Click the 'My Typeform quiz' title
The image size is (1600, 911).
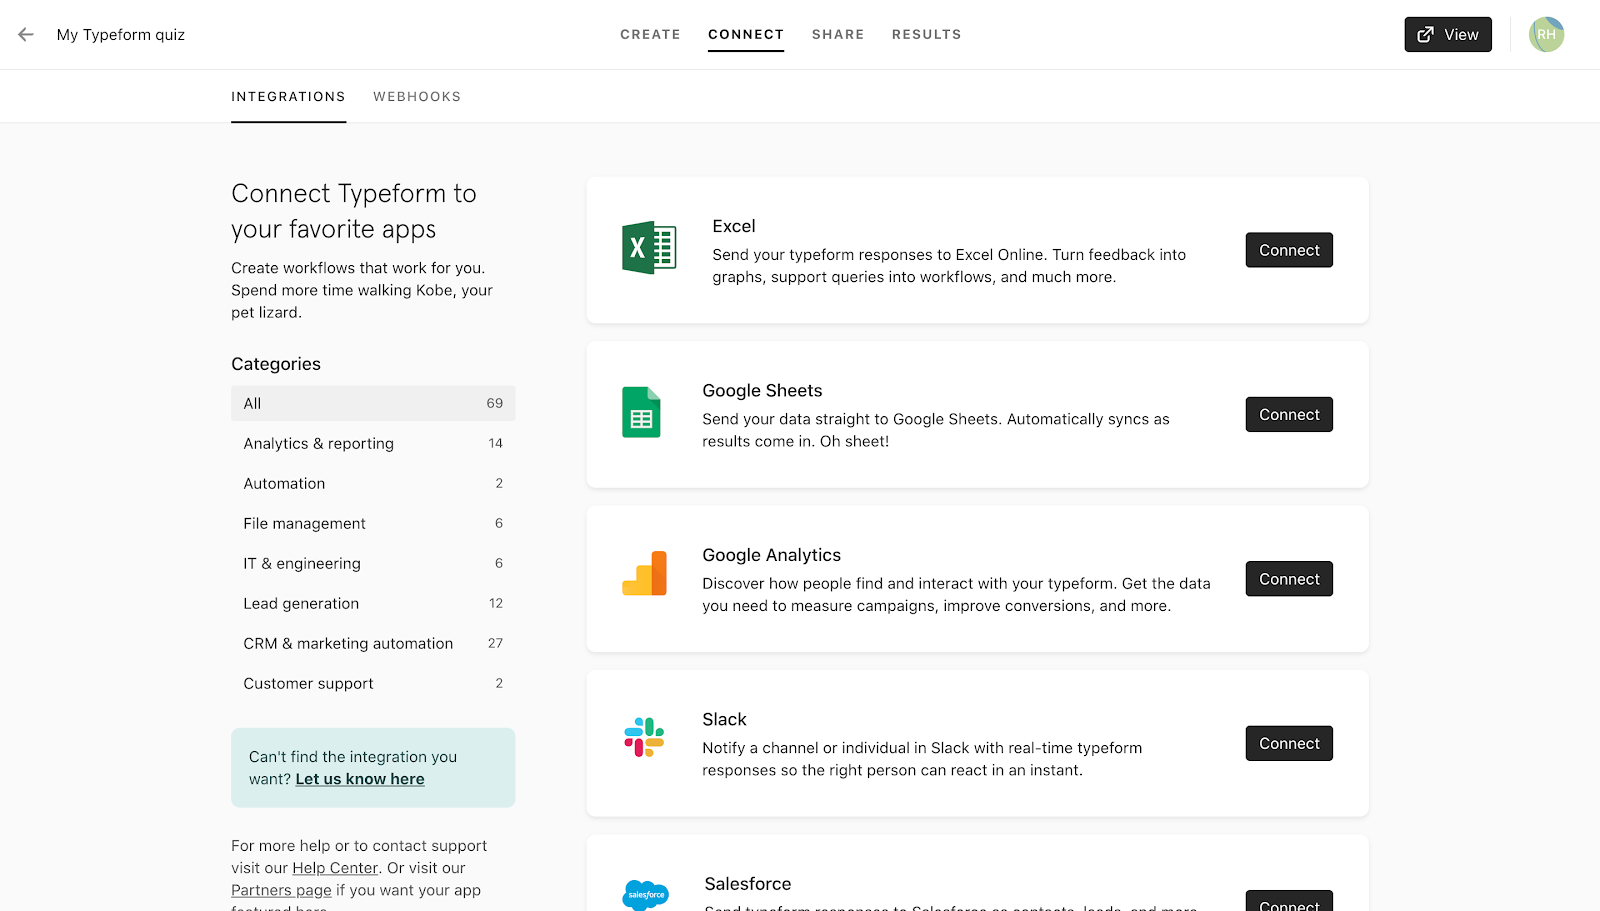coord(121,34)
